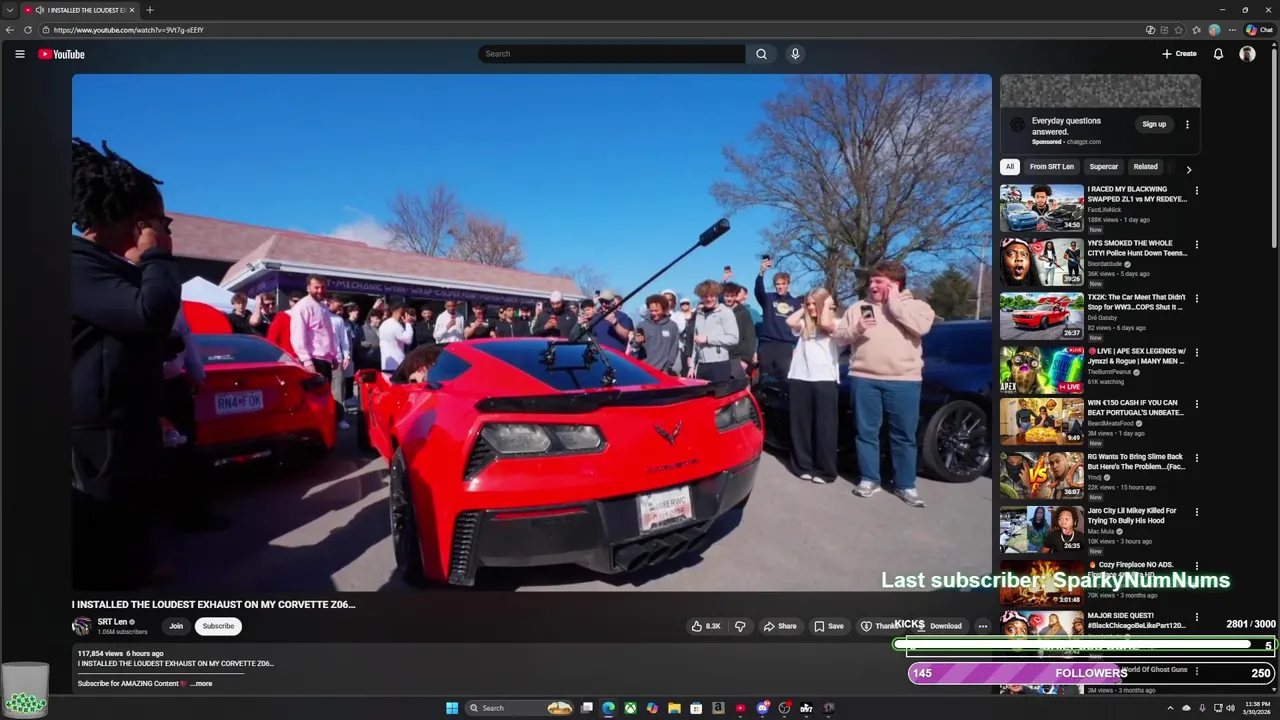The width and height of the screenshot is (1280, 720).
Task: Download the video
Action: pyautogui.click(x=939, y=626)
